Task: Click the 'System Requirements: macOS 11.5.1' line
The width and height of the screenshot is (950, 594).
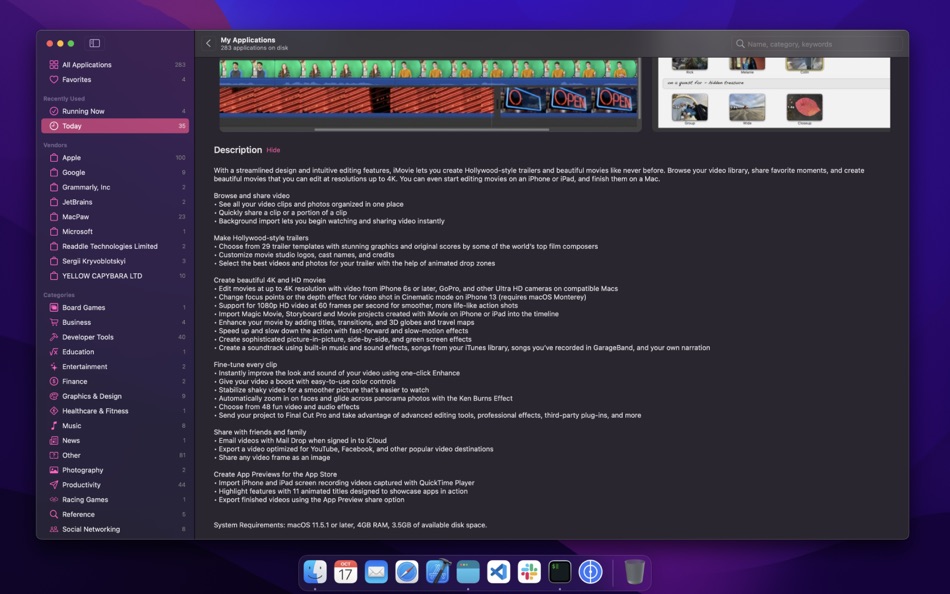Action: click(350, 525)
